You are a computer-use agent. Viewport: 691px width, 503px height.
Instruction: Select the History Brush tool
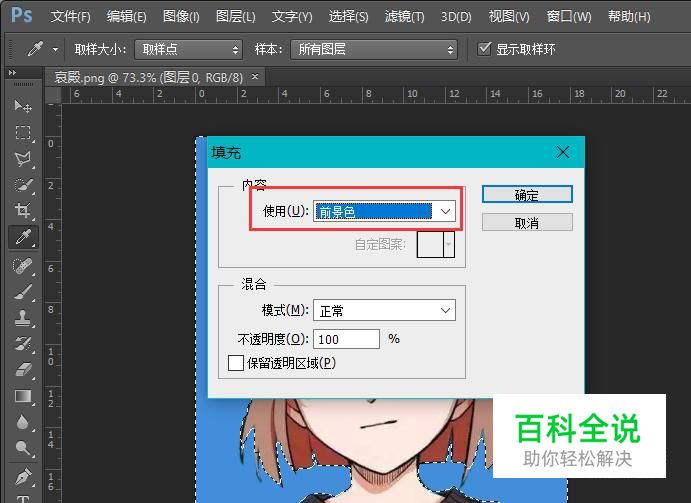click(23, 343)
